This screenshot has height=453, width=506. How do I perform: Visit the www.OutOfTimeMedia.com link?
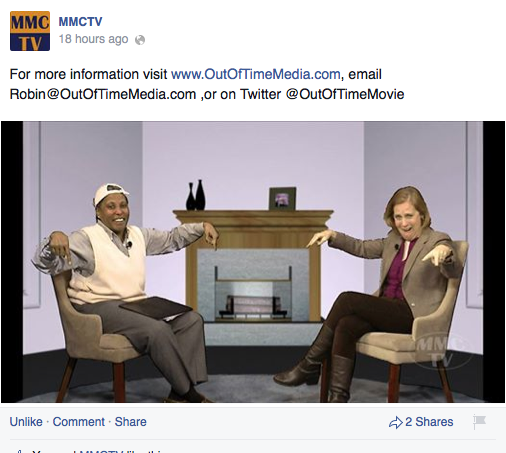coord(256,74)
